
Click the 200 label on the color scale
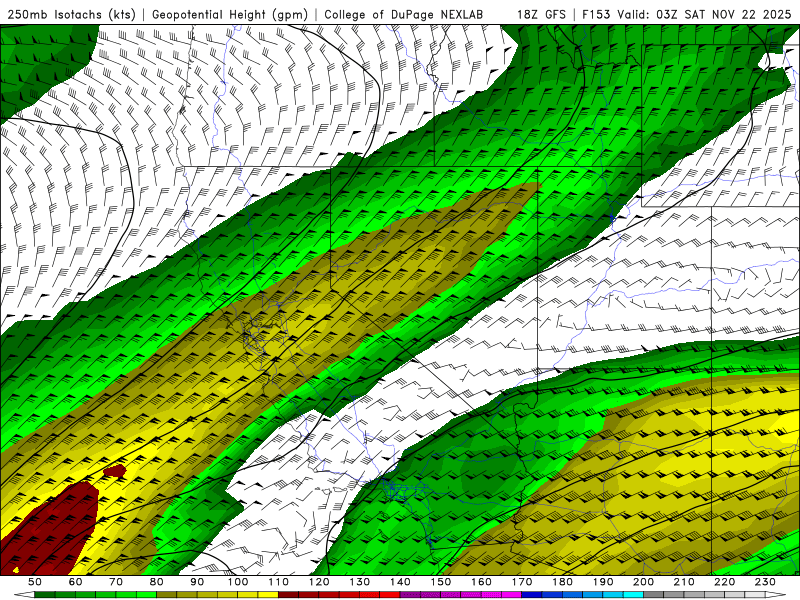643,582
